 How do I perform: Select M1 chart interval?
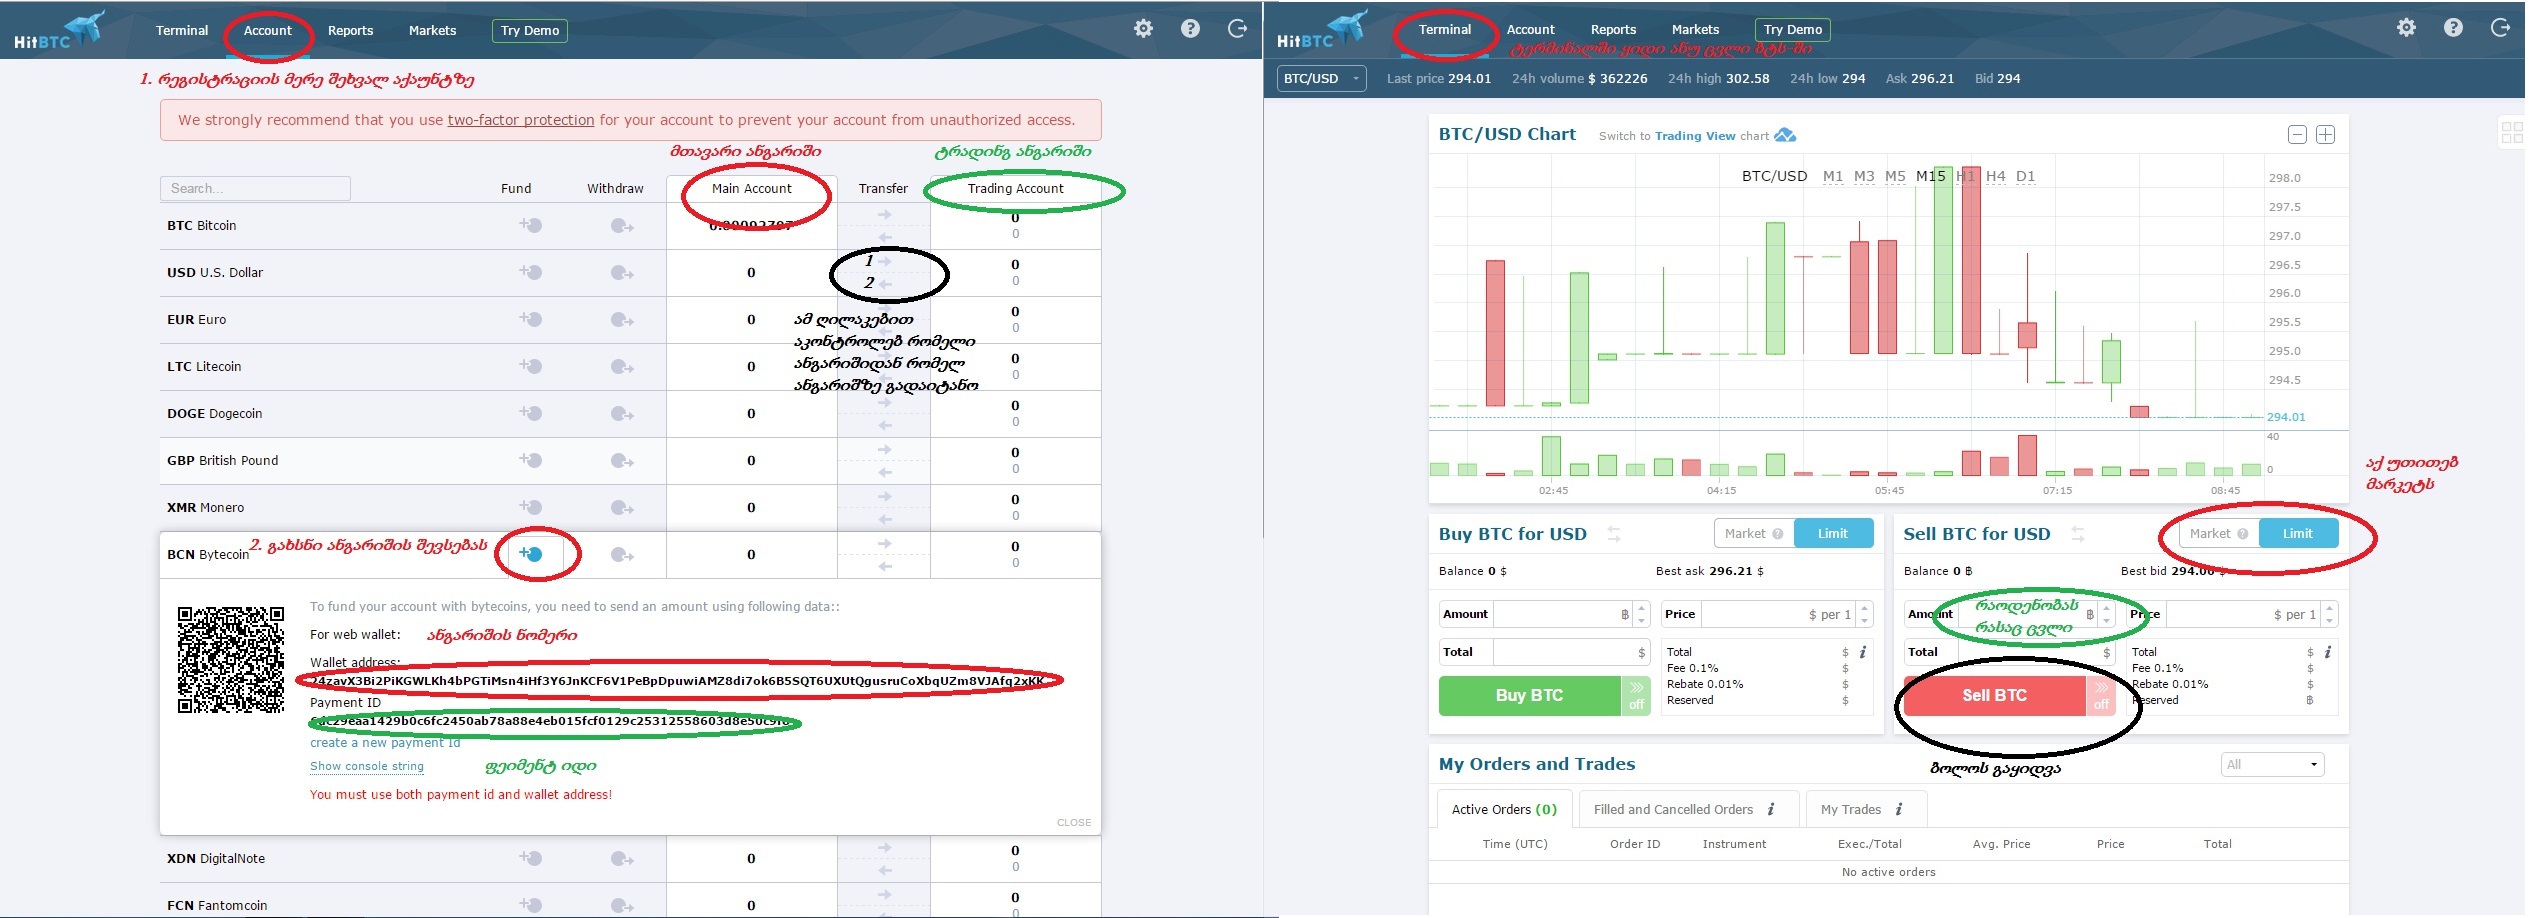(1832, 176)
